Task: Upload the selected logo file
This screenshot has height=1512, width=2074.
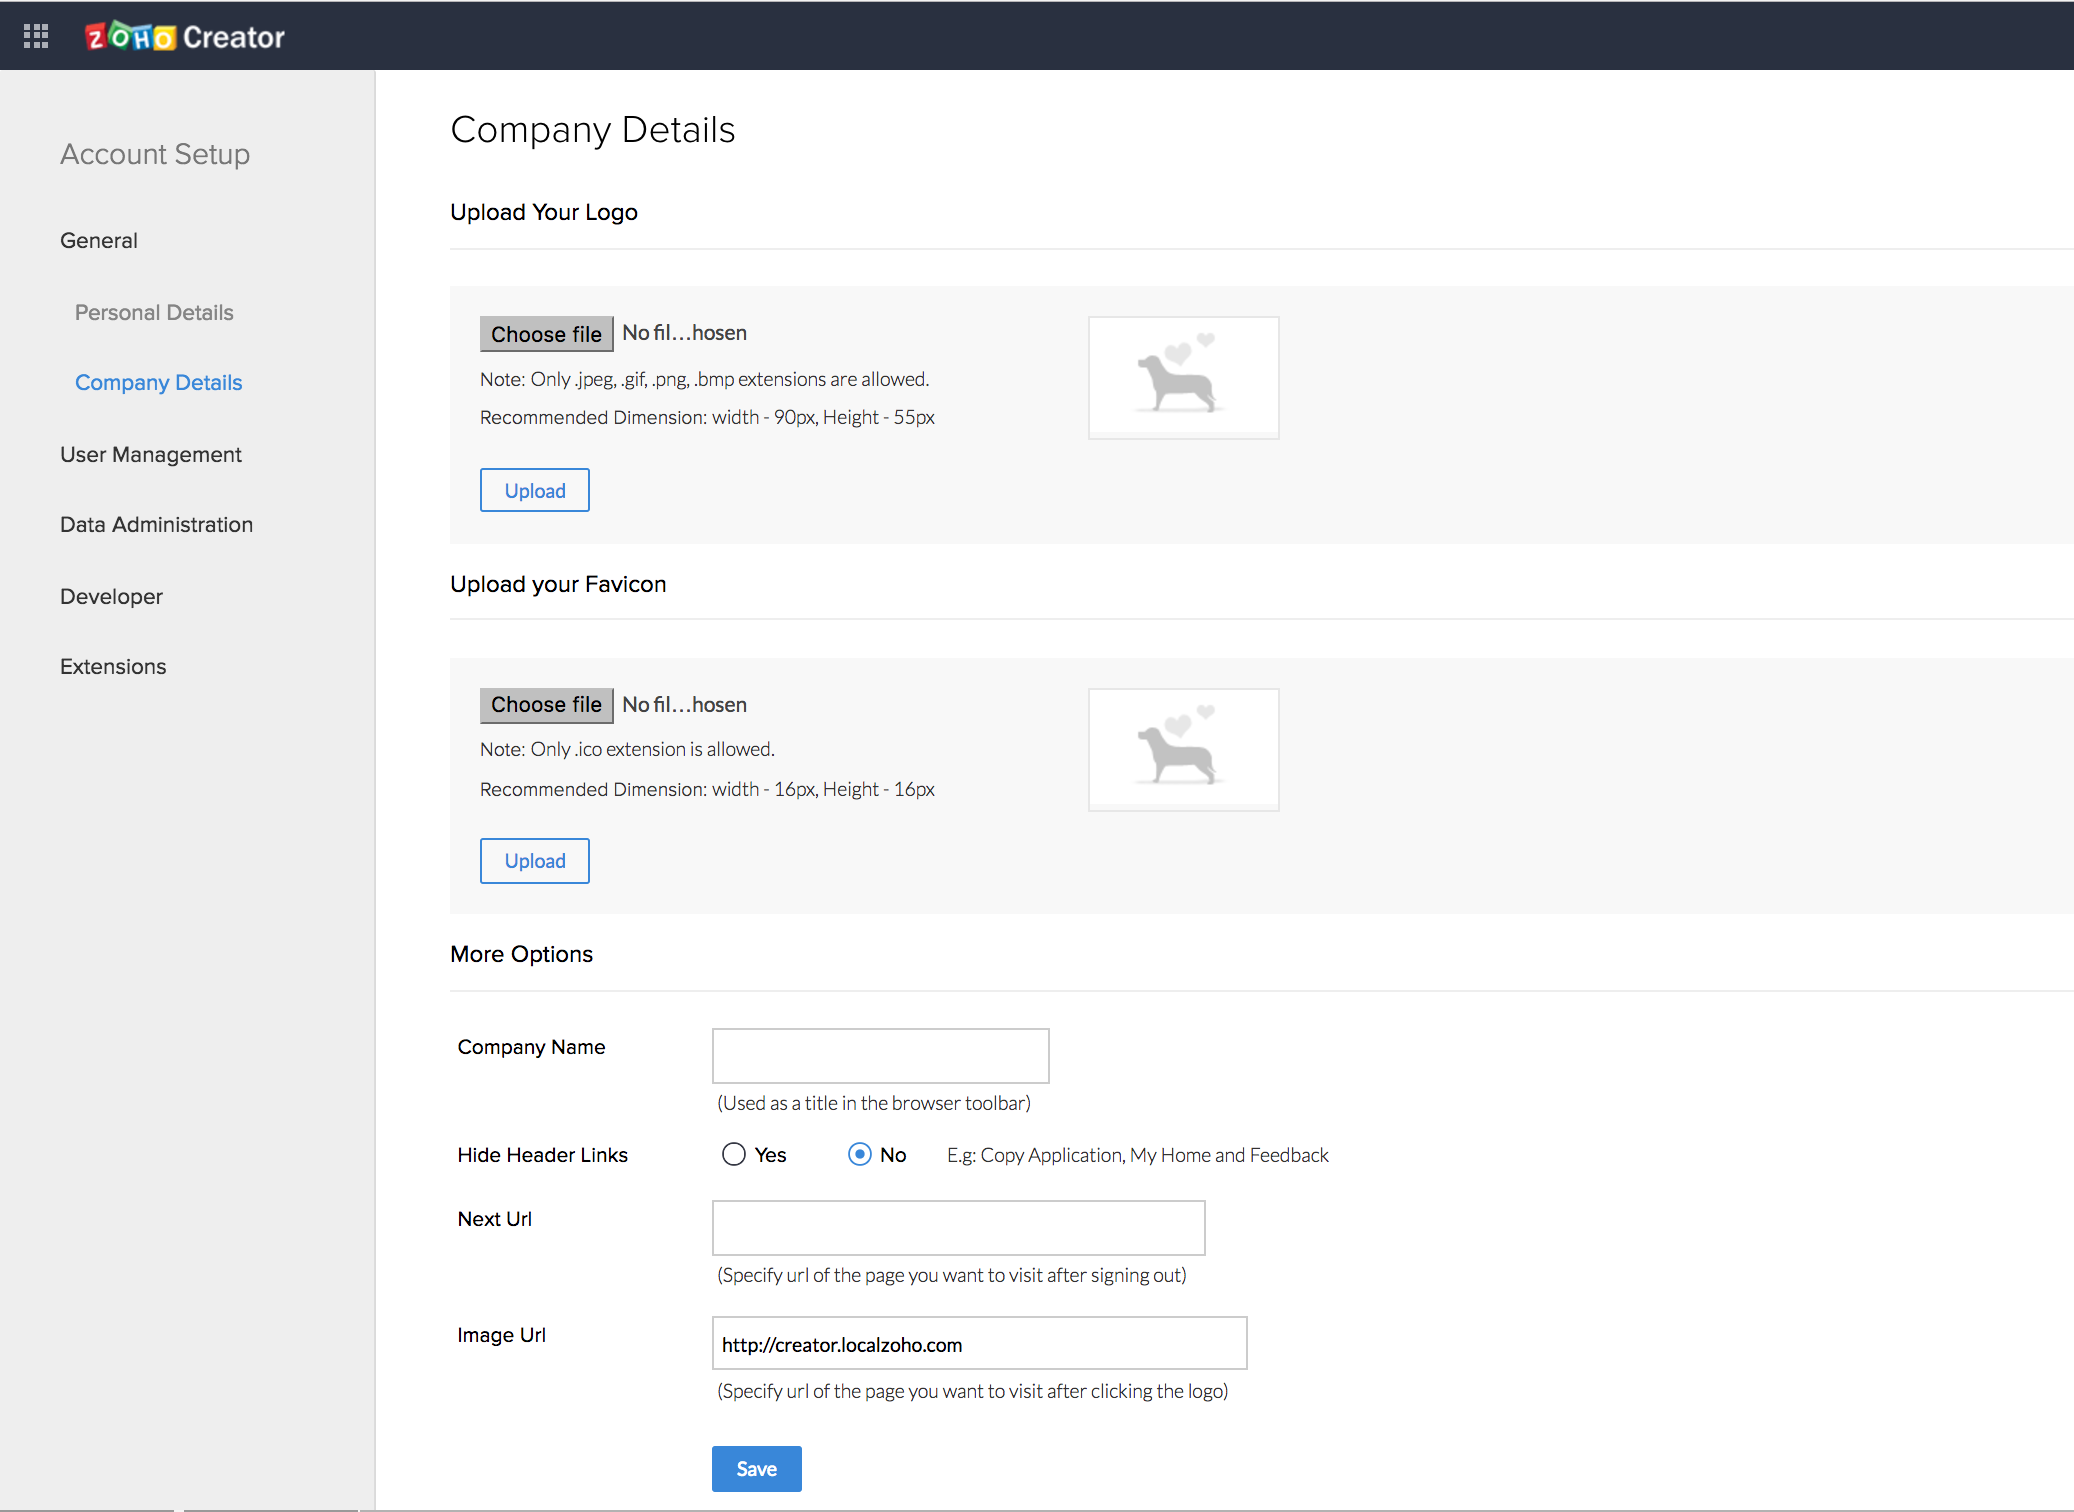Action: (534, 490)
